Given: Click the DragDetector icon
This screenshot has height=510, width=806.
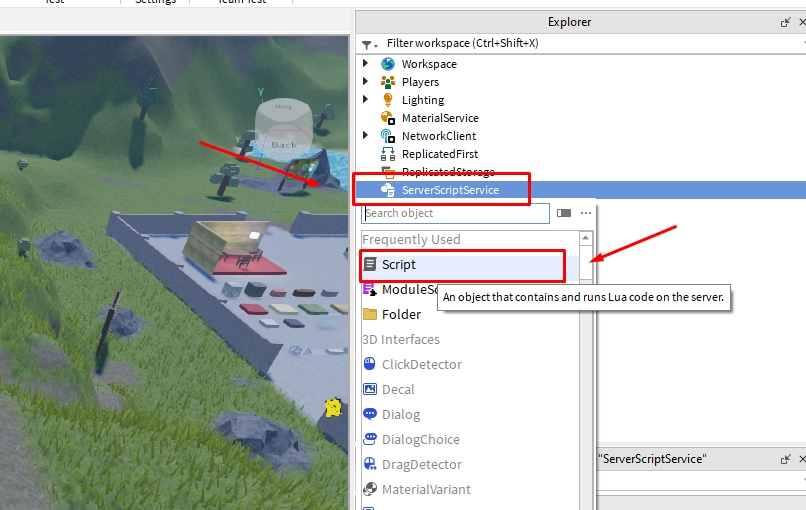Looking at the screenshot, I should pyautogui.click(x=370, y=464).
